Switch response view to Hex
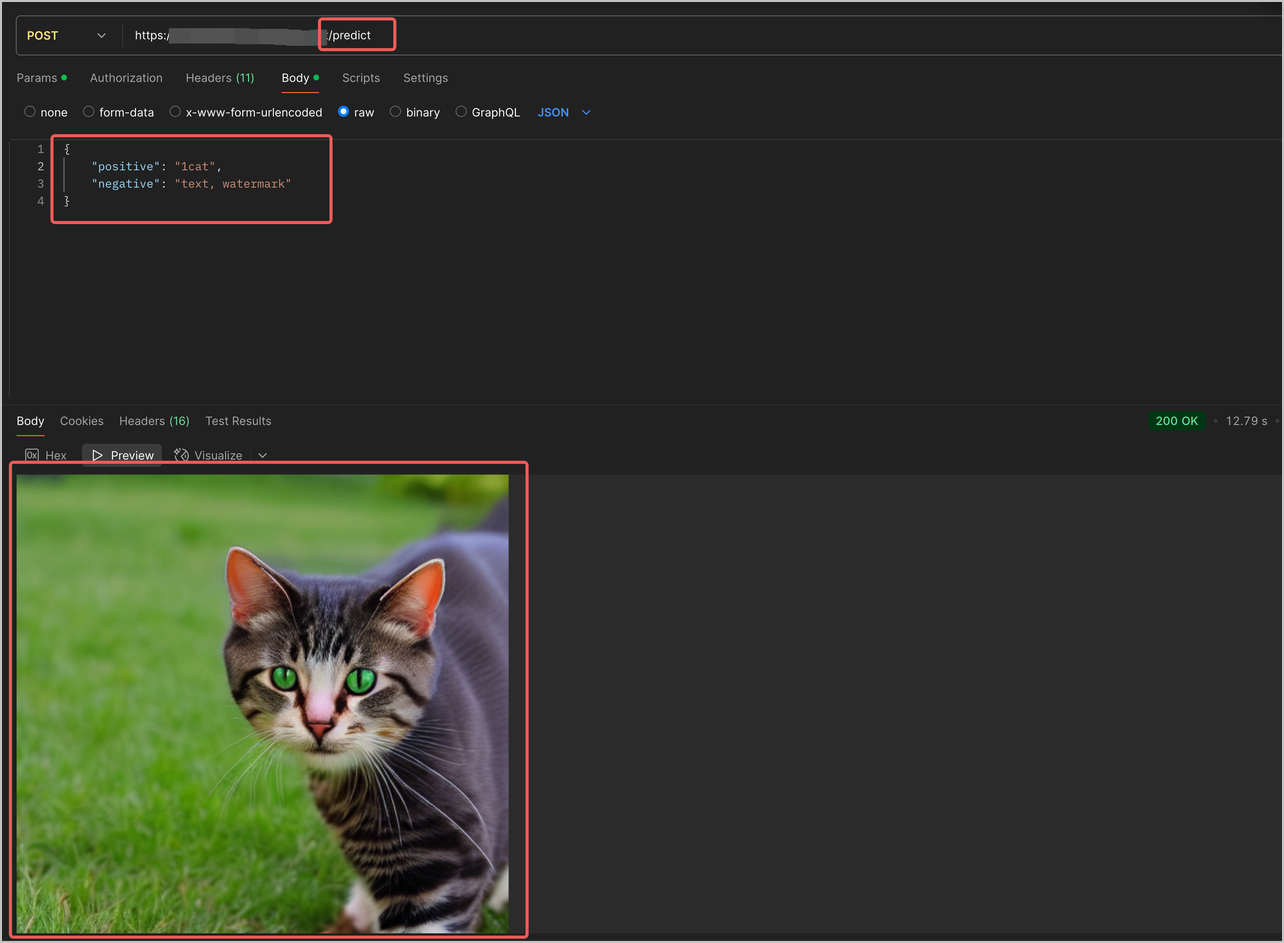The width and height of the screenshot is (1284, 943). point(46,455)
